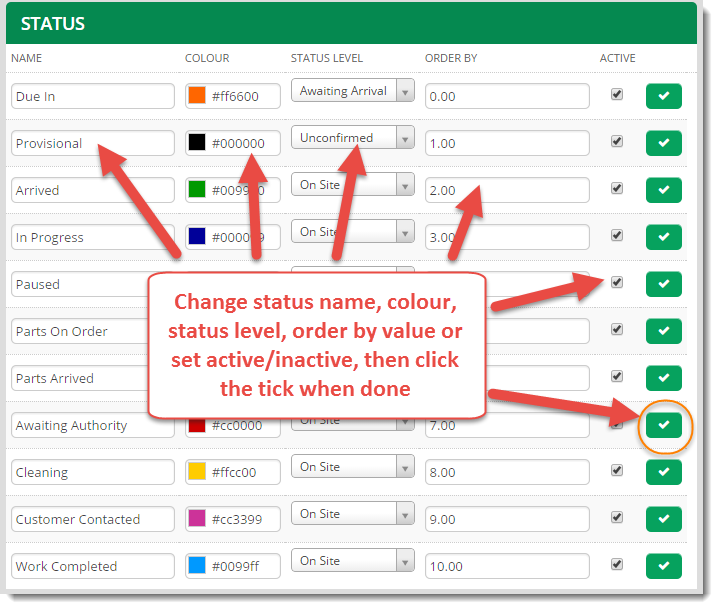Open In Progress status level dropdown

(x=353, y=232)
